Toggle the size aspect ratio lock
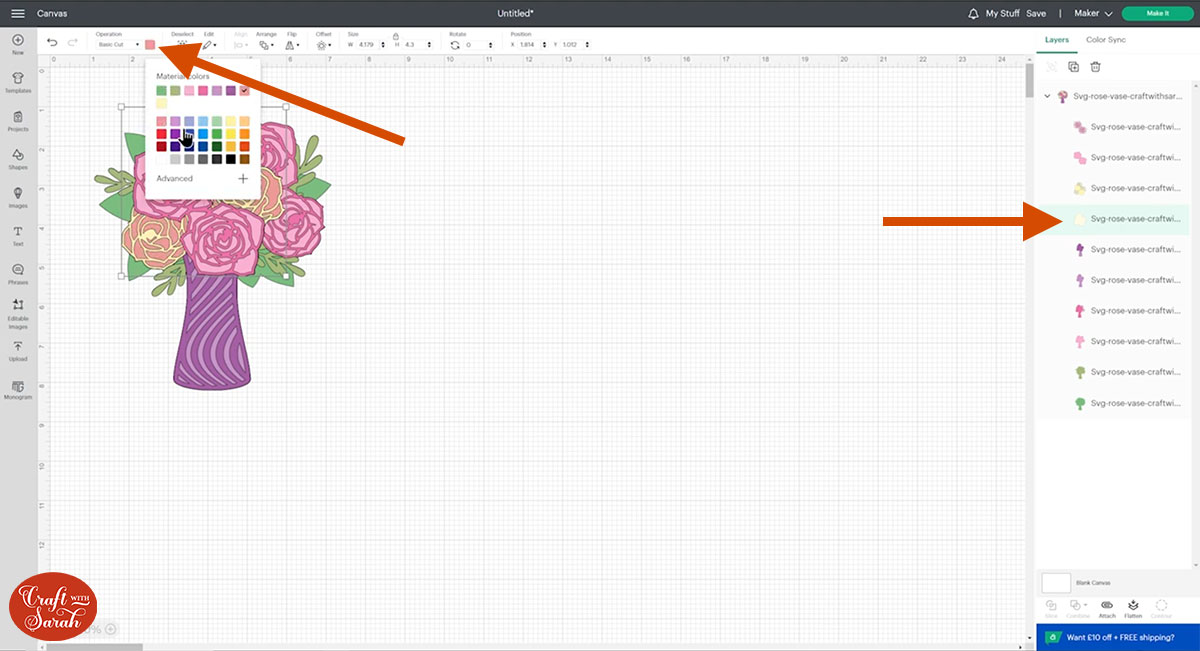This screenshot has height=651, width=1200. click(396, 36)
